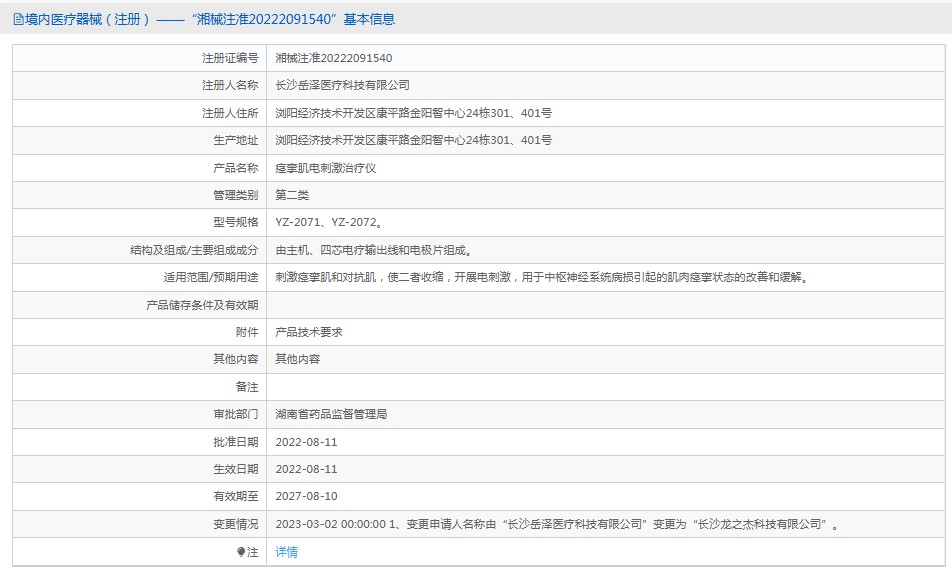This screenshot has height=570, width=952.
Task: Click the 第二类 management category value
Action: (x=292, y=195)
